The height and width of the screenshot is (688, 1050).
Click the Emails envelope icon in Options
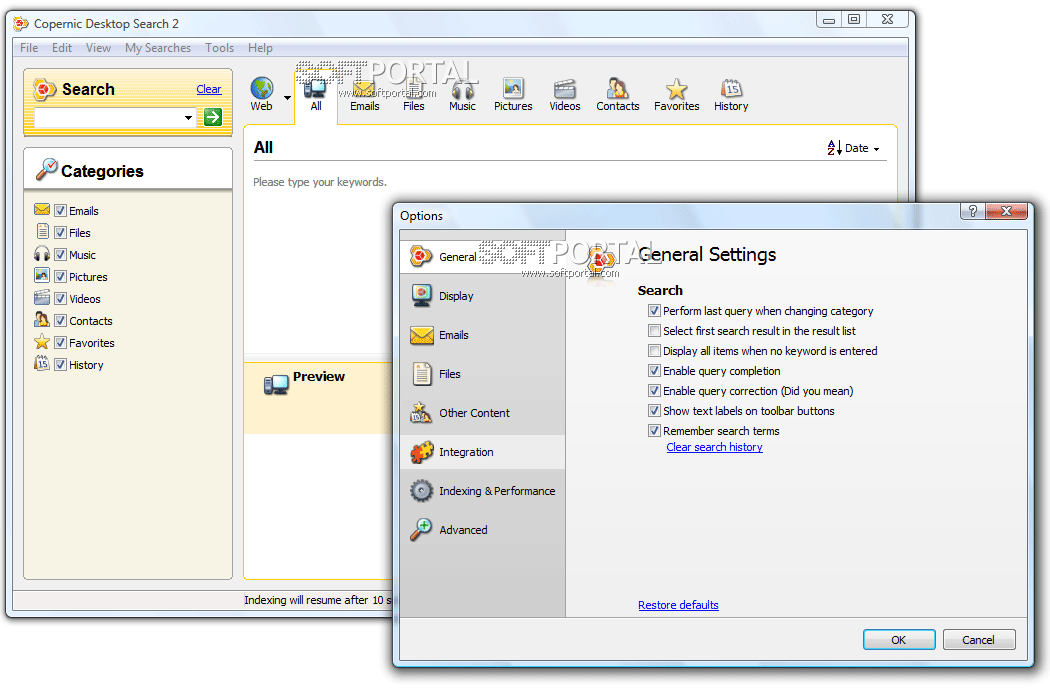tap(422, 334)
